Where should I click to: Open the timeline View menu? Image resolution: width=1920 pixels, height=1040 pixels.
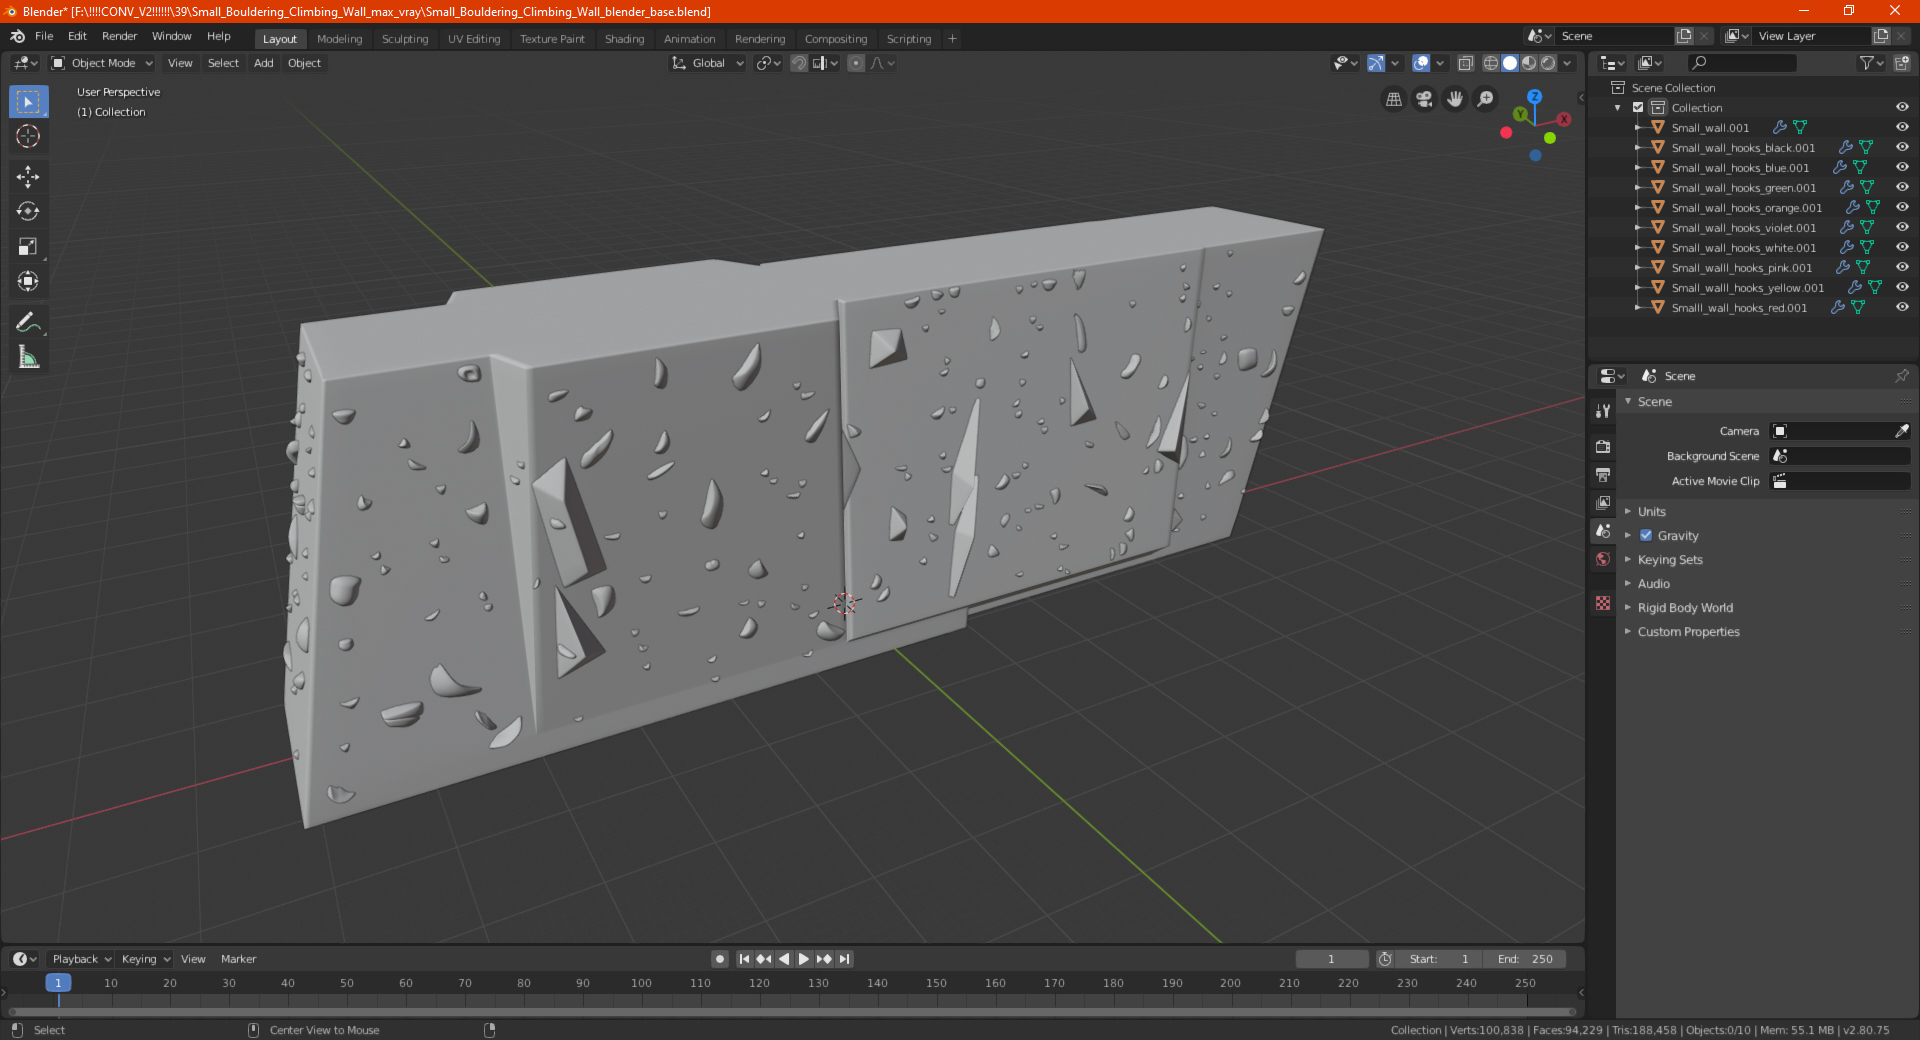point(193,959)
